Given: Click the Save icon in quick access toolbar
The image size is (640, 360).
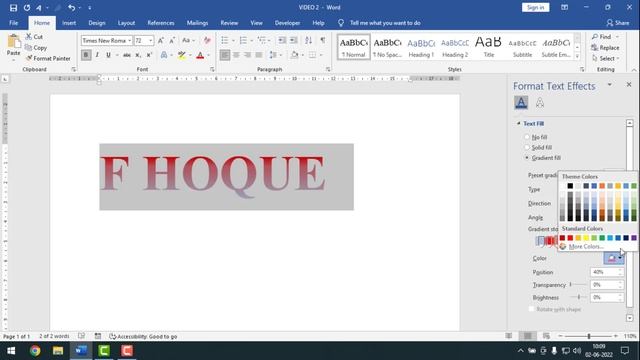Looking at the screenshot, I should [x=13, y=7].
